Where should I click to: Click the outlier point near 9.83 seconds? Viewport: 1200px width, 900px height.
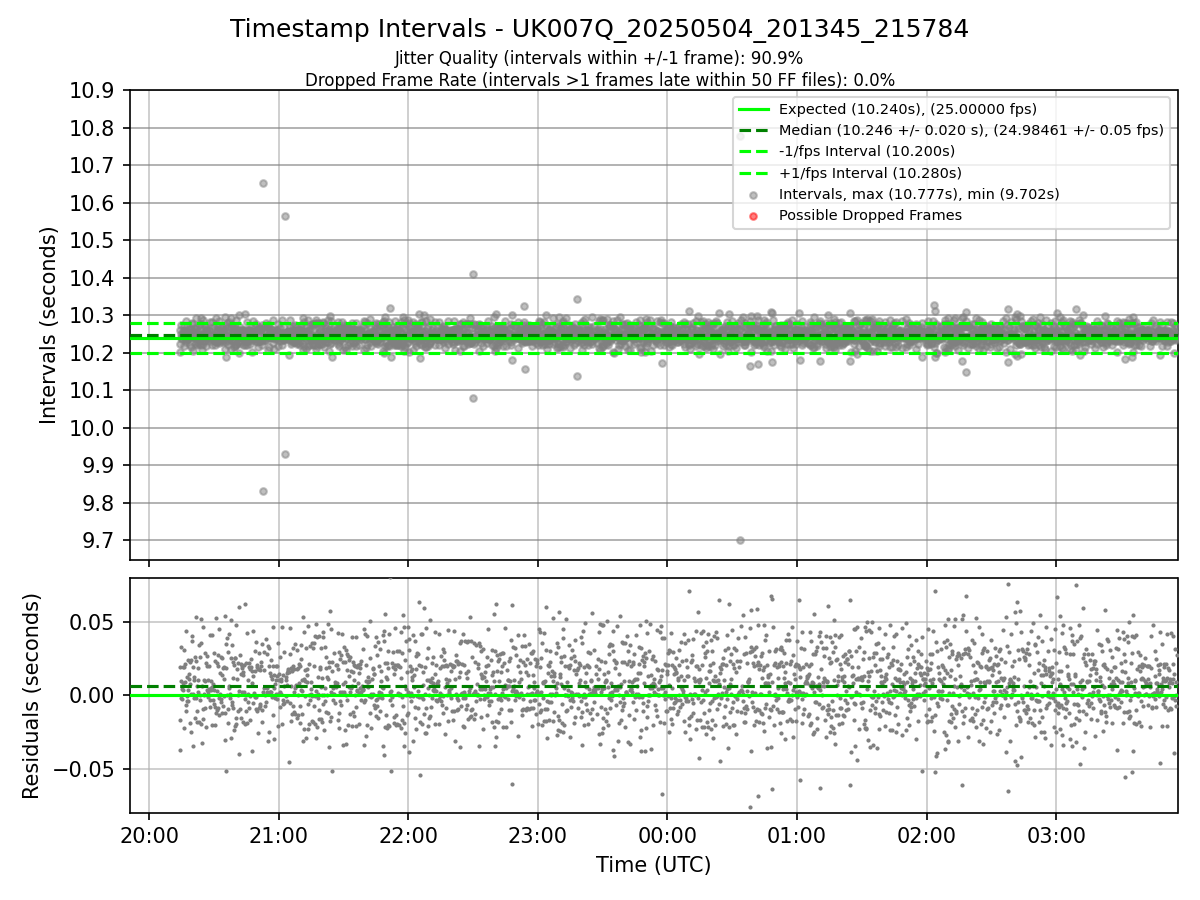click(263, 491)
